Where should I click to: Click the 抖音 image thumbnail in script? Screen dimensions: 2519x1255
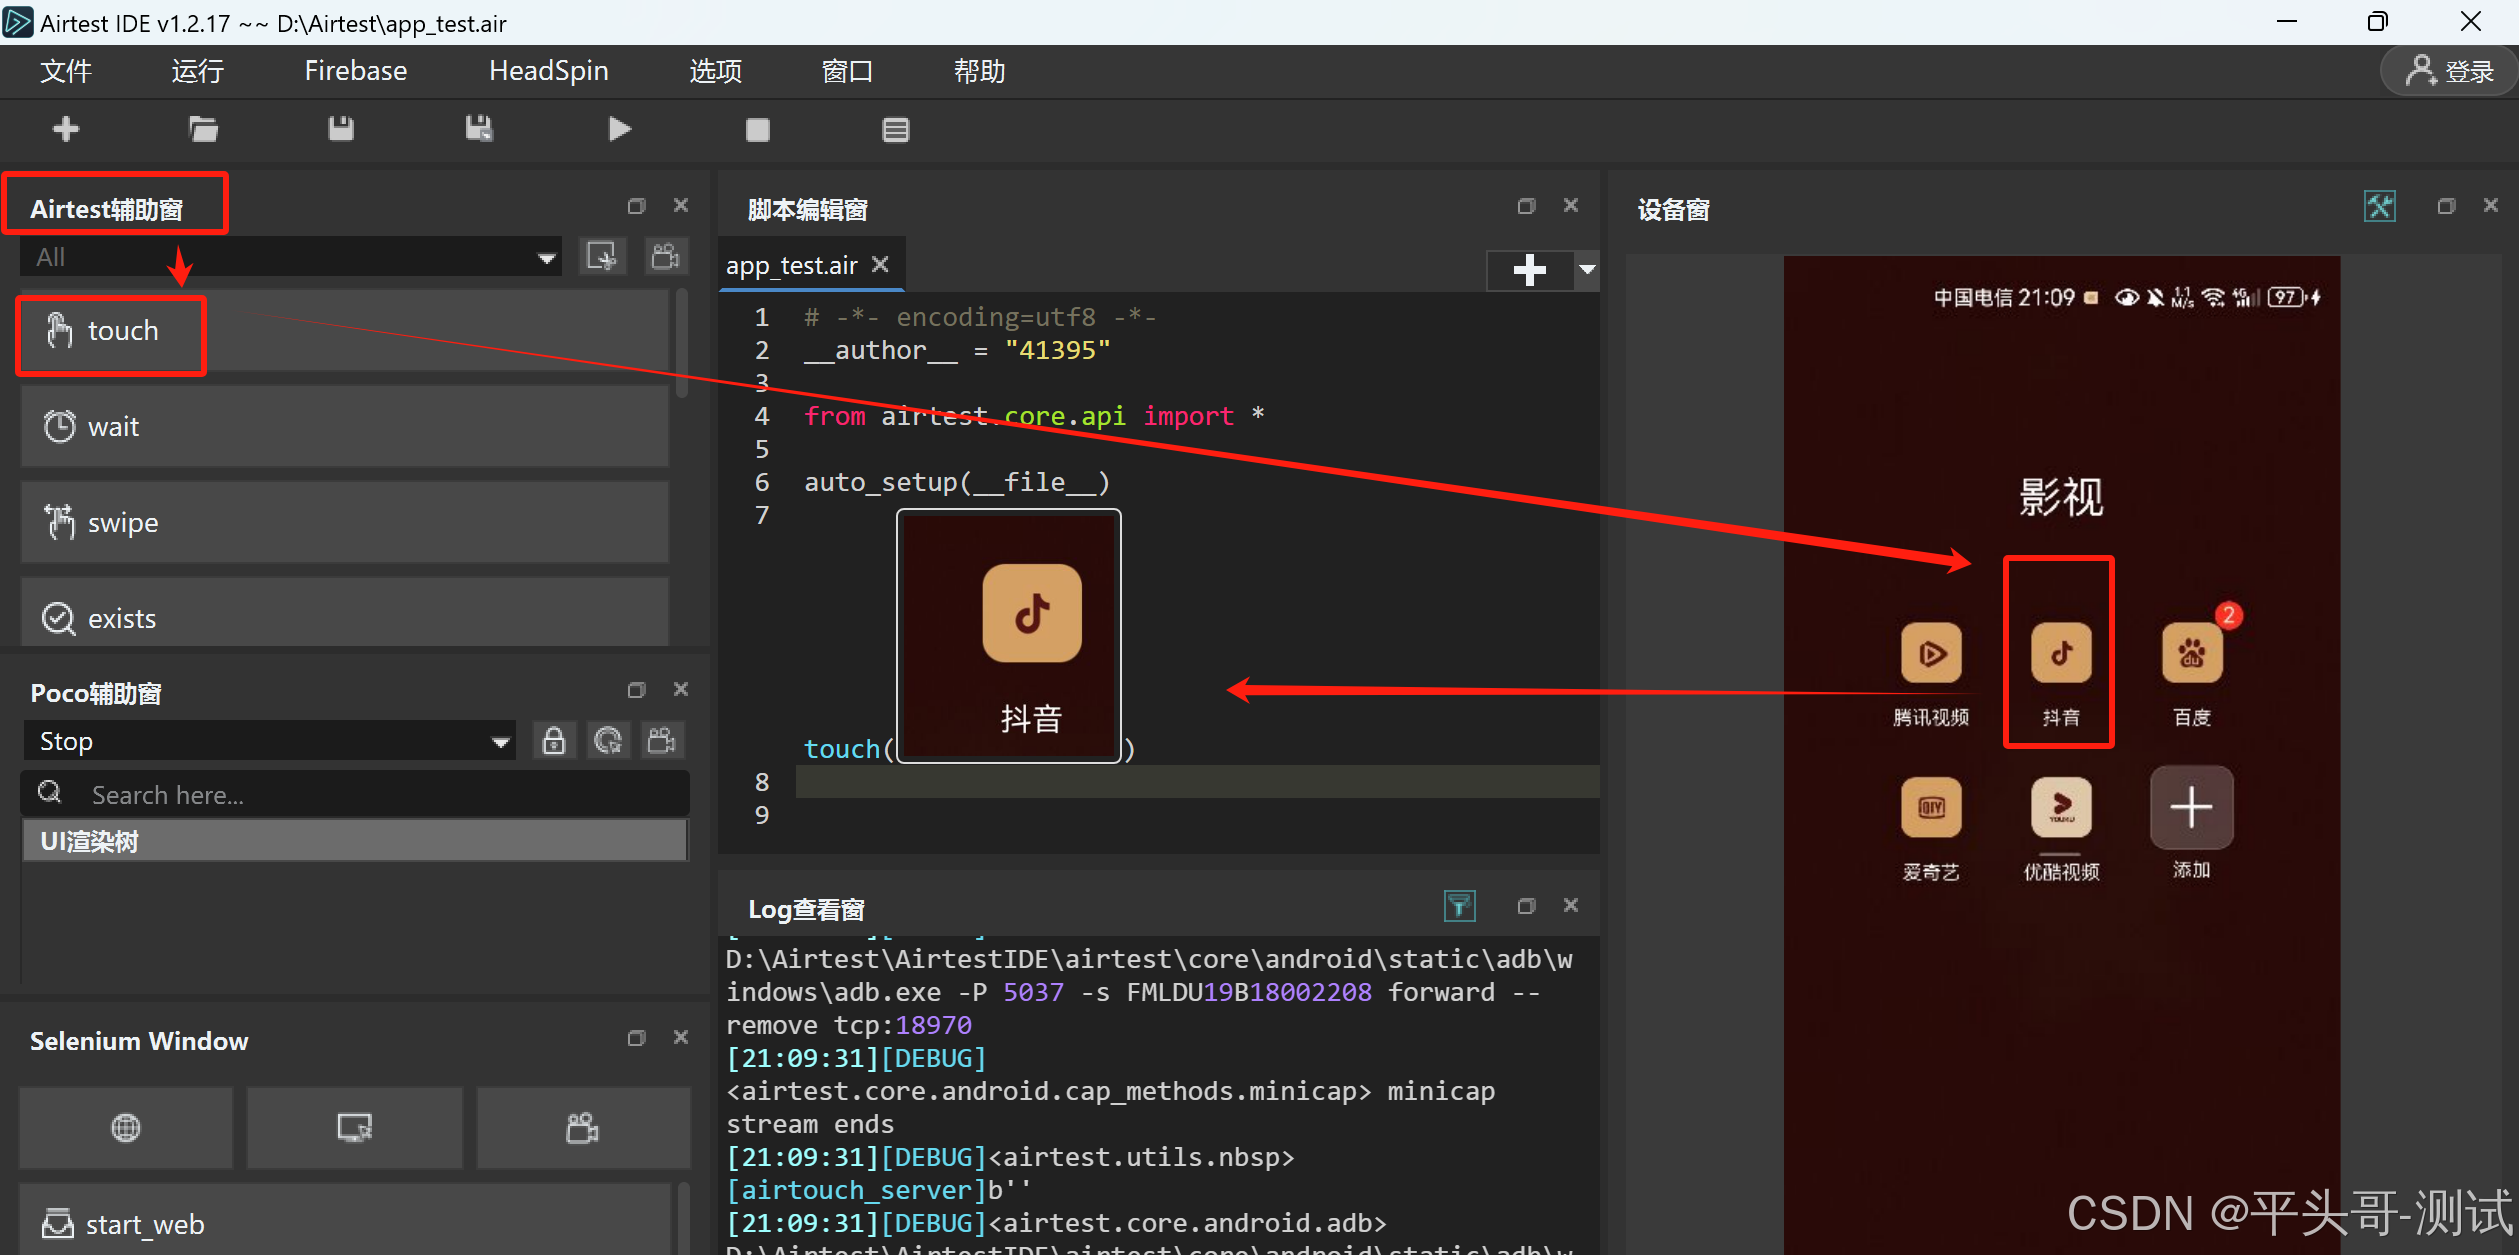click(x=1008, y=636)
